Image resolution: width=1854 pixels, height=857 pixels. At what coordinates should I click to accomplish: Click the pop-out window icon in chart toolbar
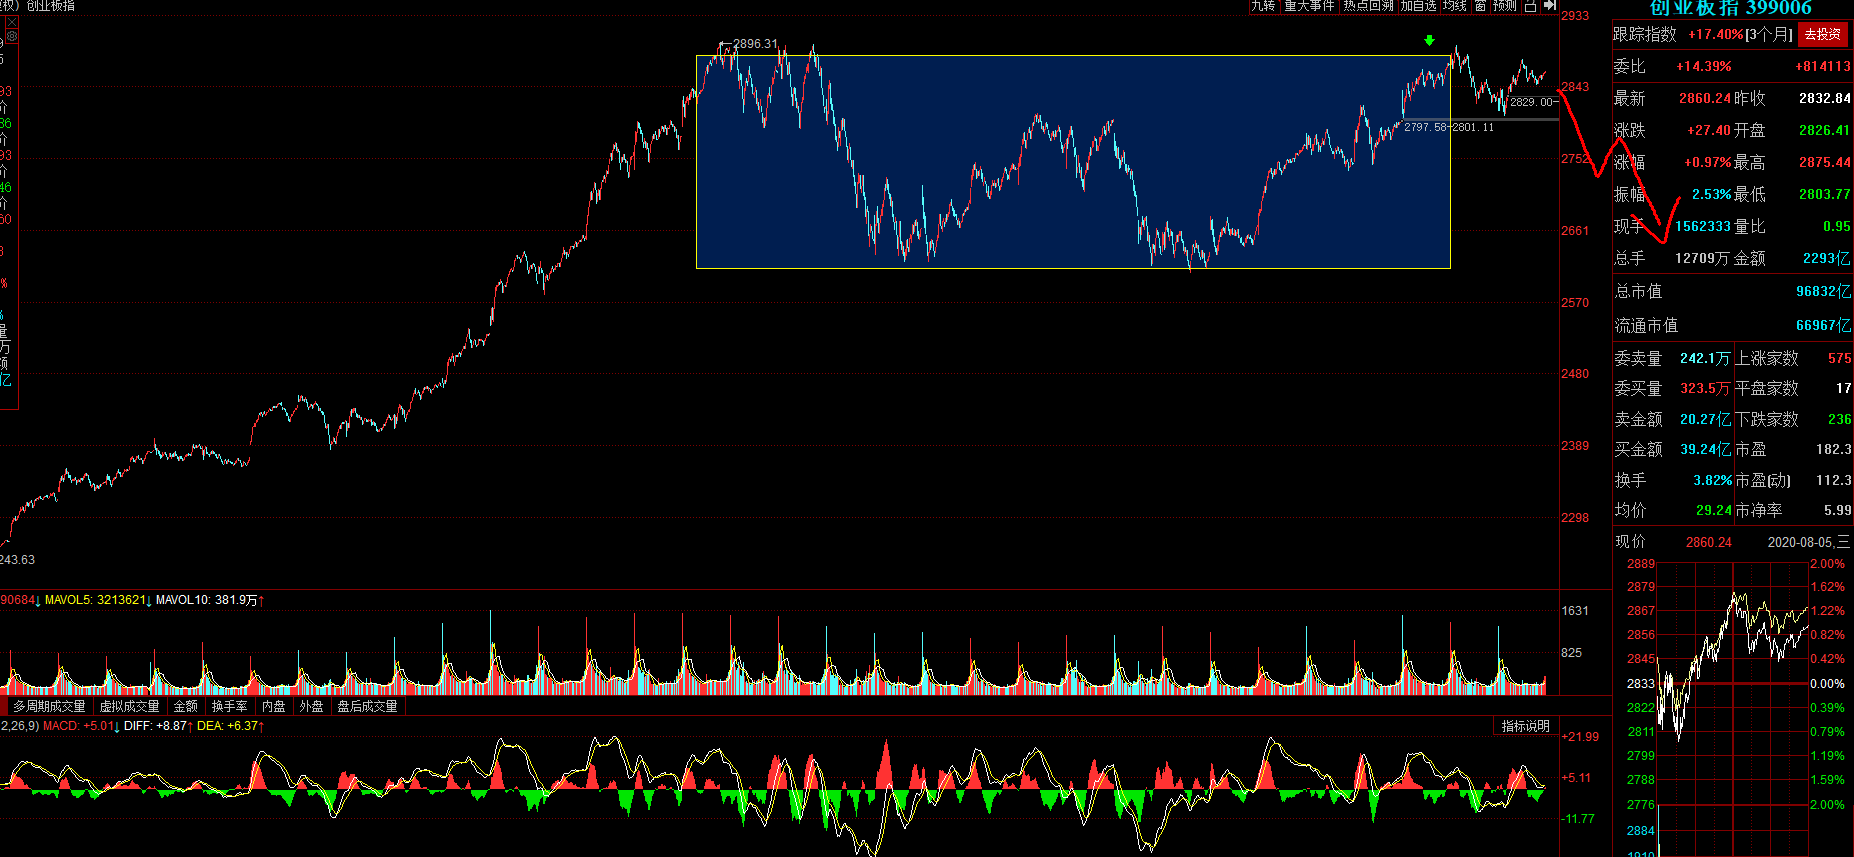coord(1531,6)
